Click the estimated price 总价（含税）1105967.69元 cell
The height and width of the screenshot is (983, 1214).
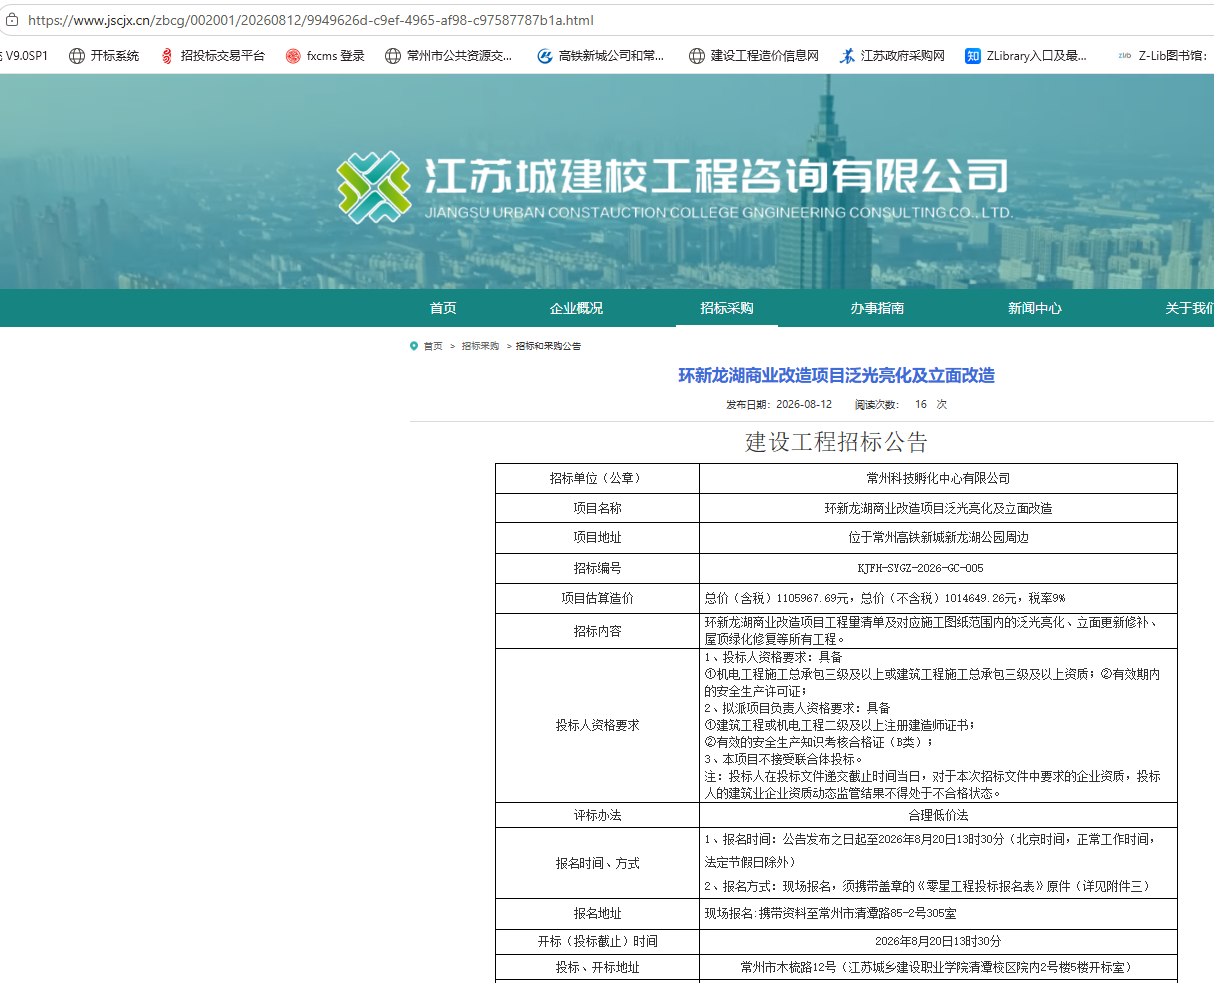click(938, 598)
